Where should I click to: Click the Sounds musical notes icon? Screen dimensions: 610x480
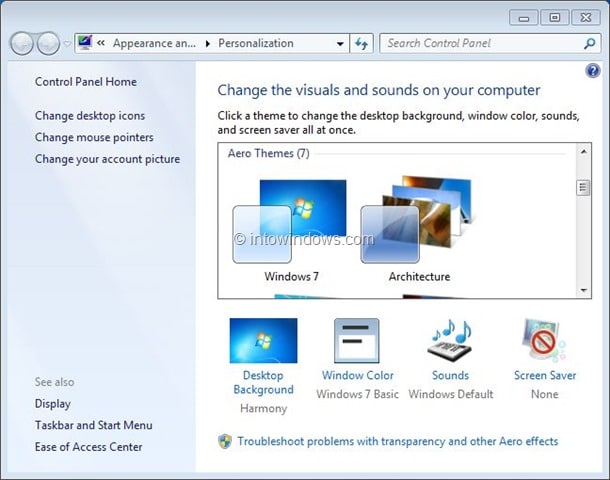(x=450, y=341)
